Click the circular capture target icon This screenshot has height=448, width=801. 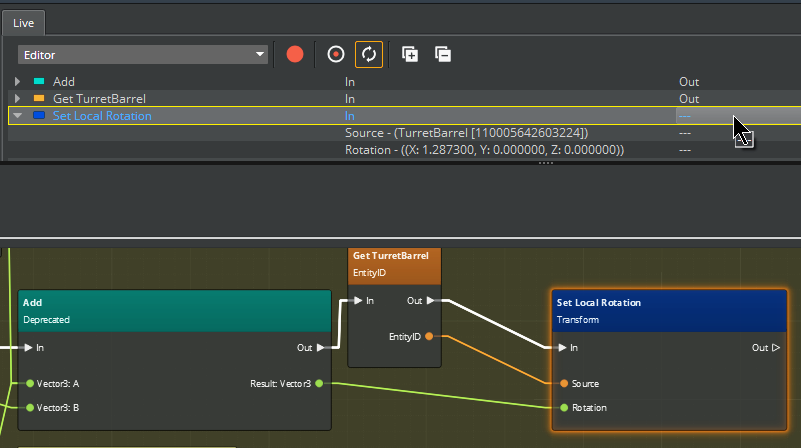[x=336, y=54]
